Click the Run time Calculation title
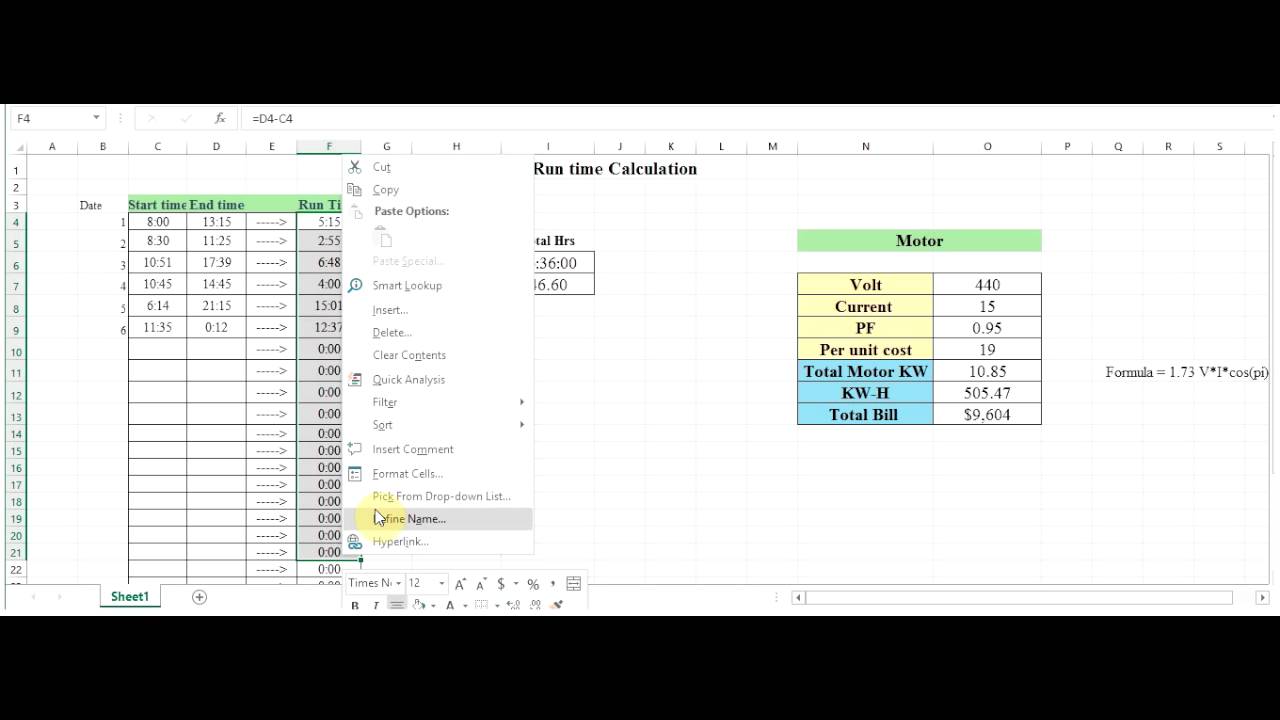The image size is (1280, 720). click(615, 169)
